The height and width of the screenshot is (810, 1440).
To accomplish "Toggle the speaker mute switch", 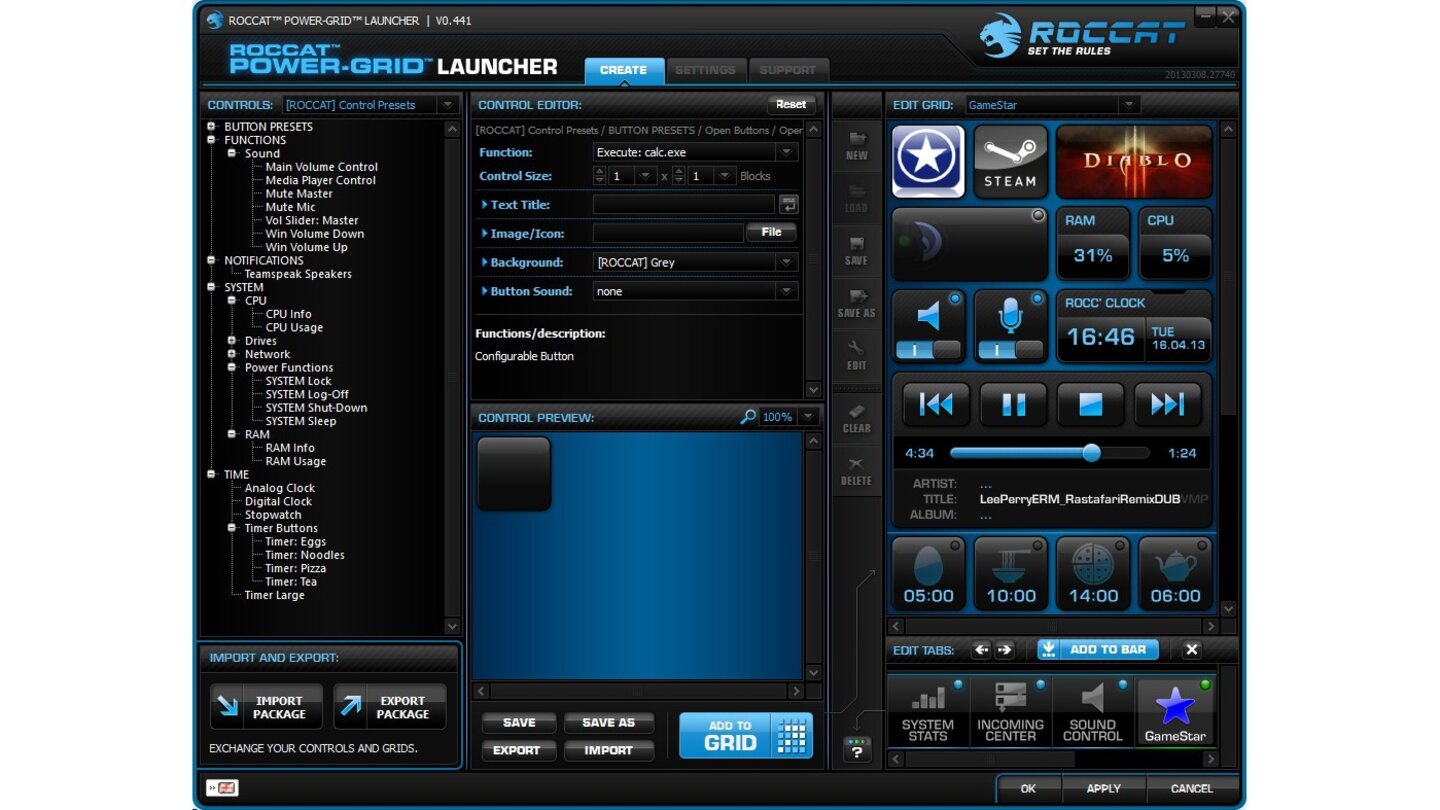I will point(928,350).
